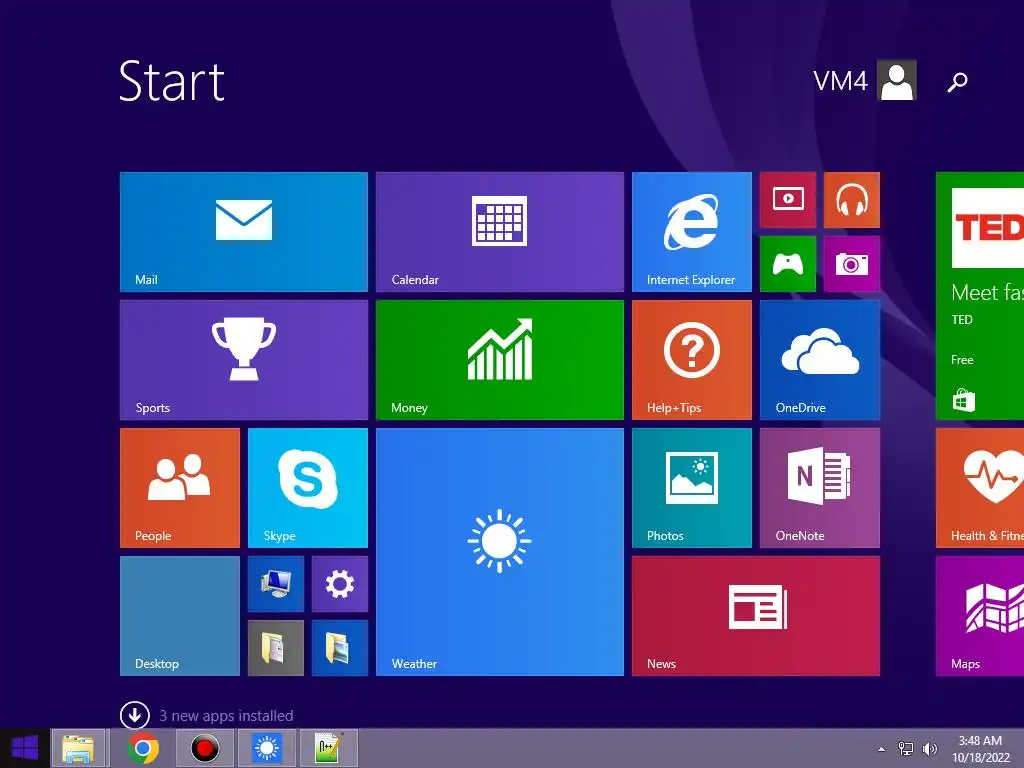Open the Music headphones tile
The image size is (1024, 768).
pyautogui.click(x=852, y=200)
